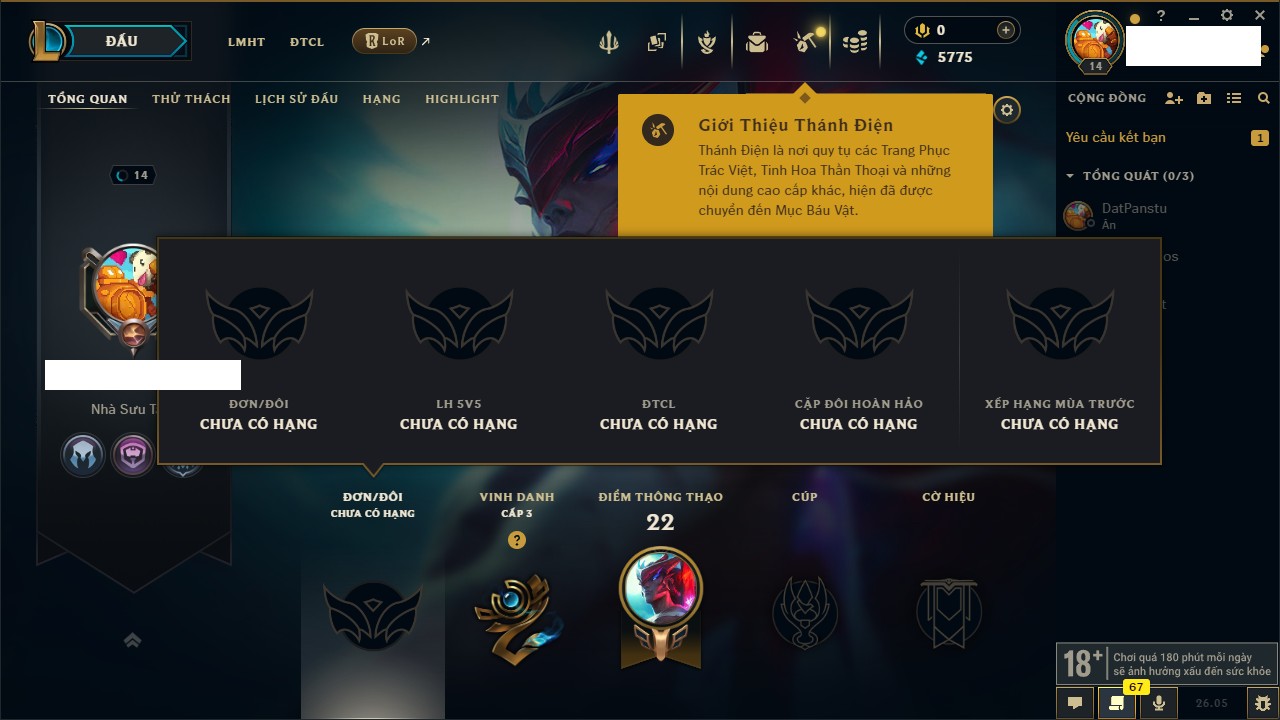
Task: Switch to the THỬ THÁCH tab
Action: click(x=191, y=99)
